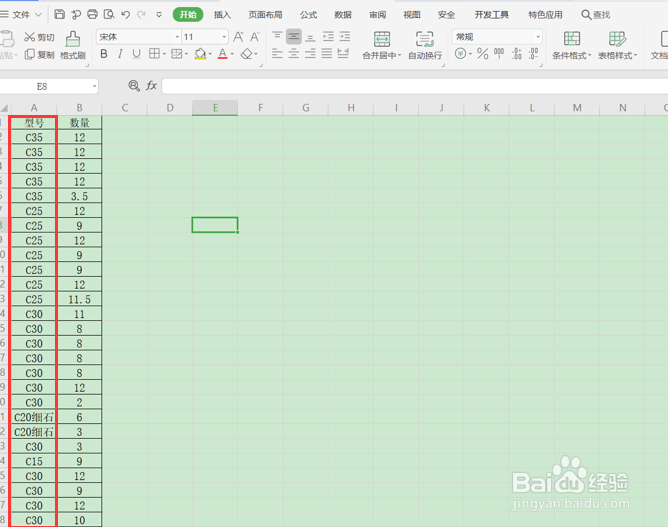Switch to the 审阅 tab
668x527 pixels.
pyautogui.click(x=377, y=15)
